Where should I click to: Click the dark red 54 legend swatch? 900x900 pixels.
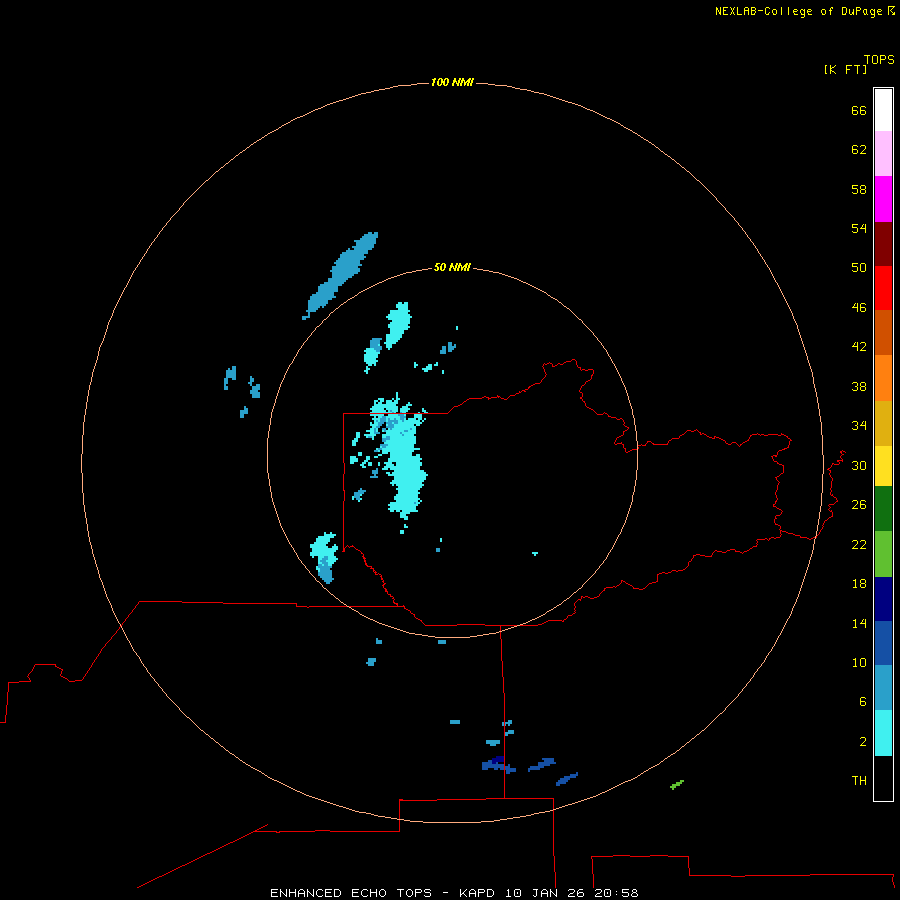[x=883, y=244]
